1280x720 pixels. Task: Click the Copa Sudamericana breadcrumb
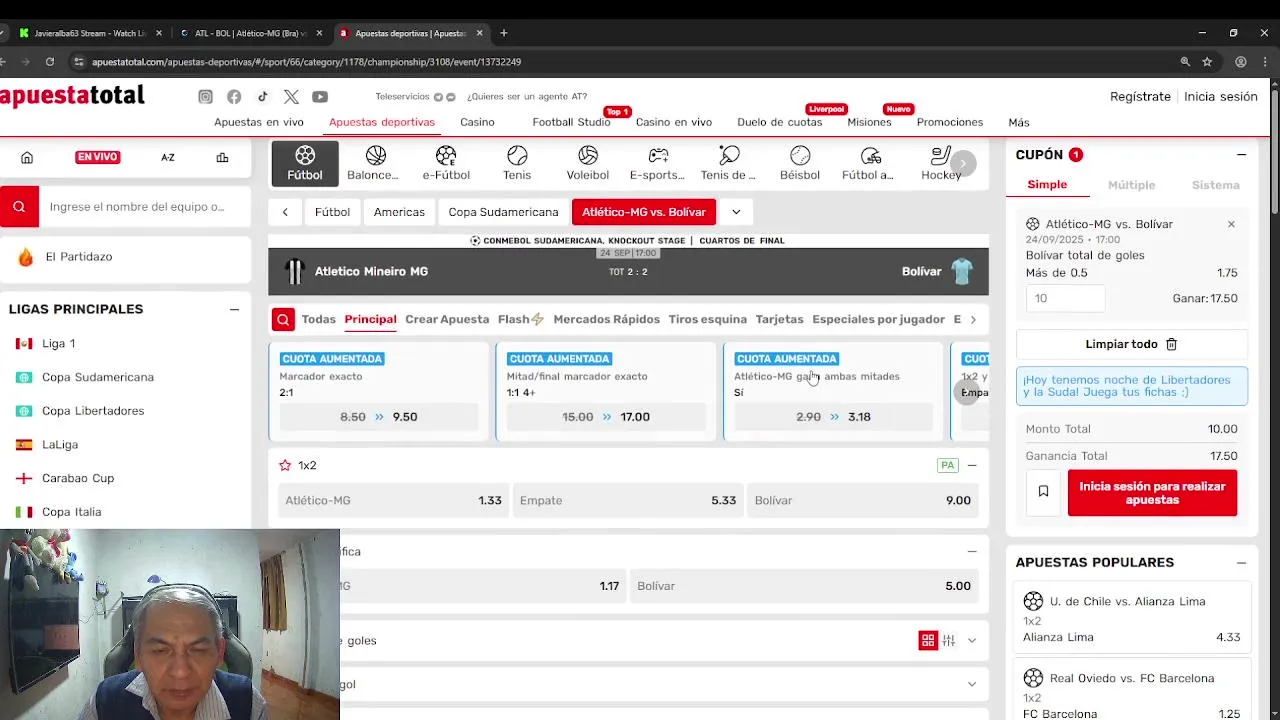point(503,212)
